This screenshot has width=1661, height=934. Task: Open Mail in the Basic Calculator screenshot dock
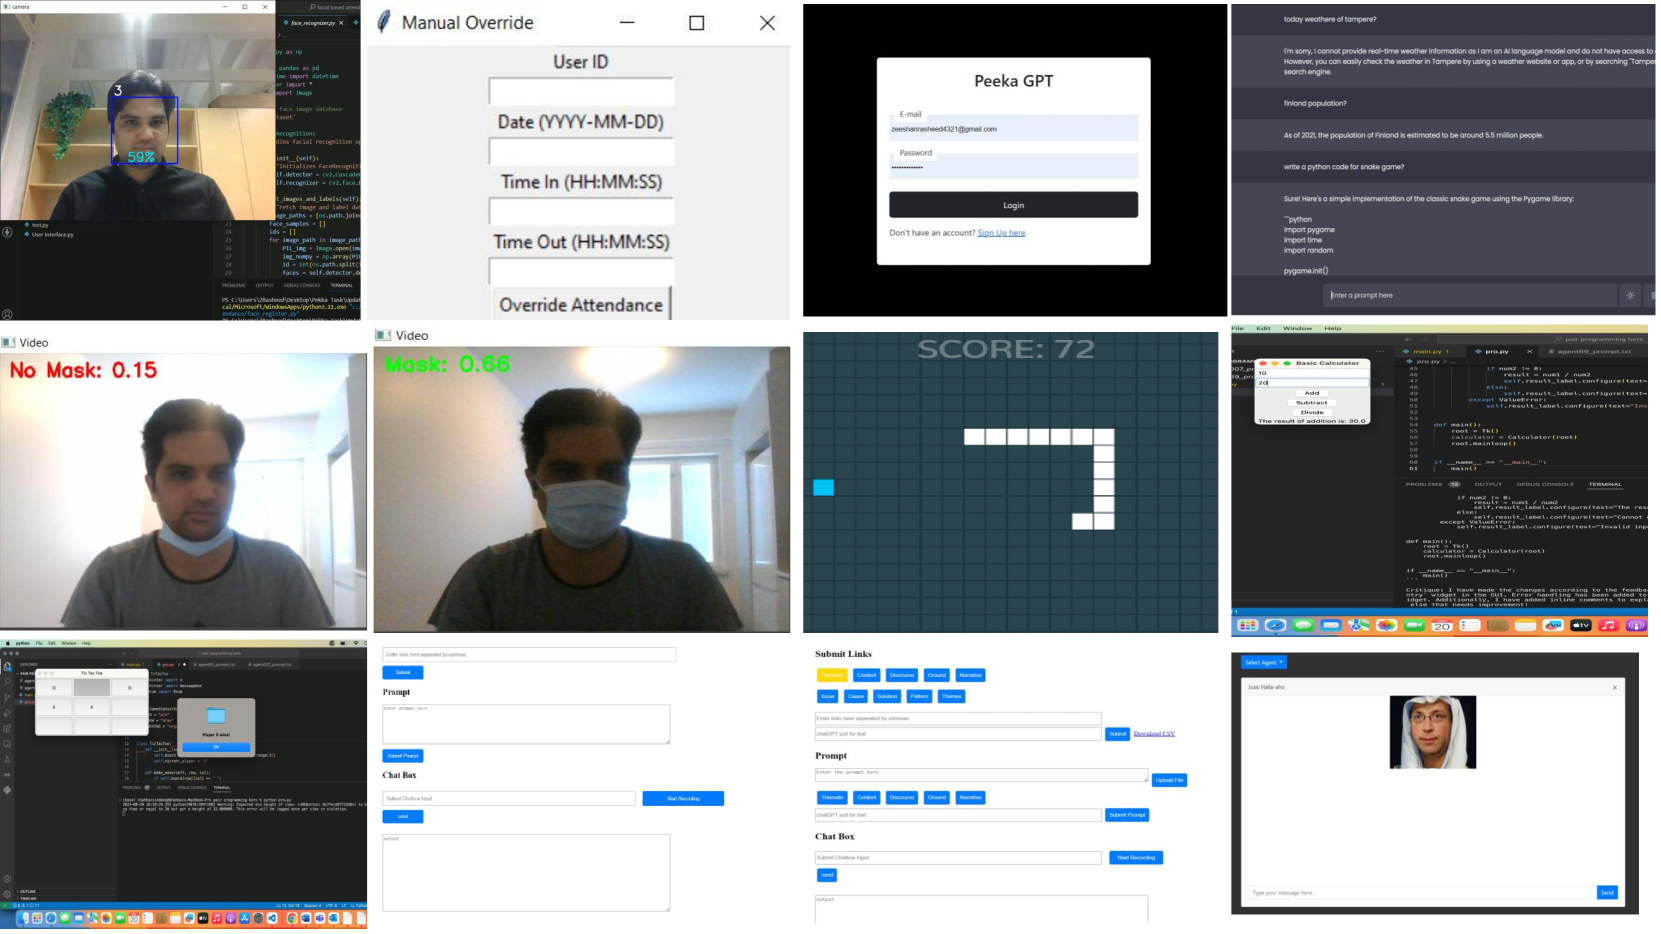tap(1330, 626)
